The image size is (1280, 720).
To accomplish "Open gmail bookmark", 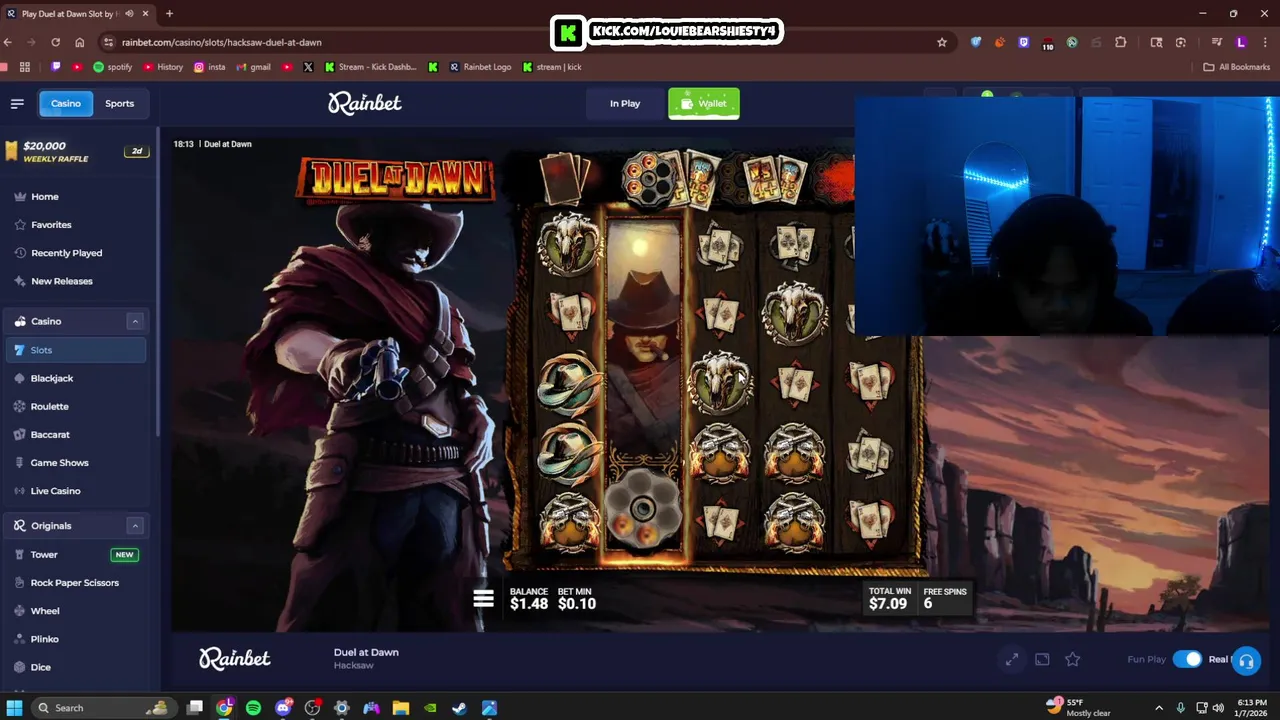I will point(253,67).
